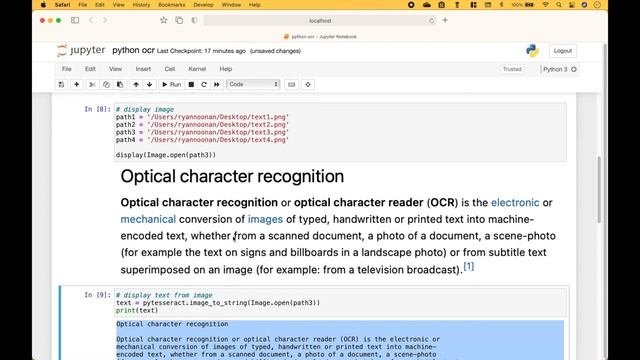
Task: Click the notebook vertical scrollbar
Action: pos(599,190)
